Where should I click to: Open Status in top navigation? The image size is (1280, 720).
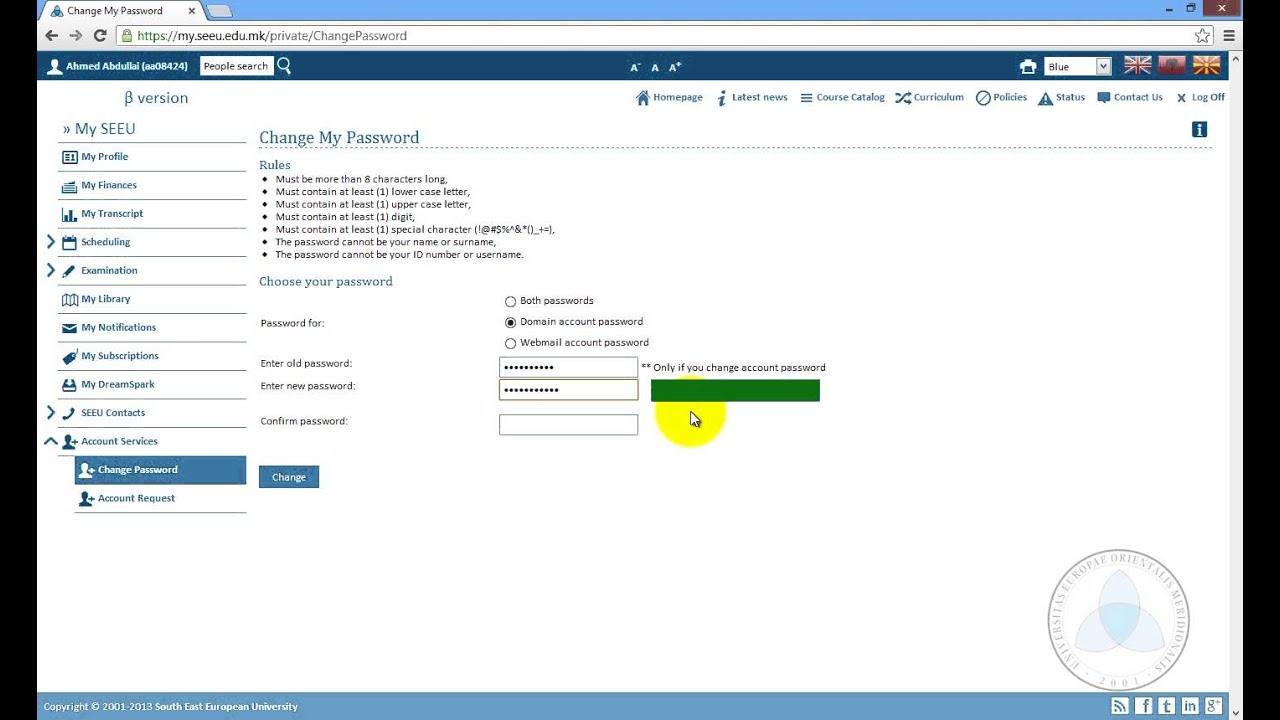coord(1061,97)
